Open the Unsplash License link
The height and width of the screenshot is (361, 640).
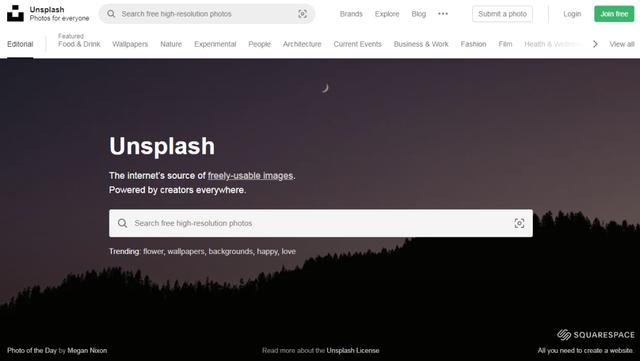point(353,350)
